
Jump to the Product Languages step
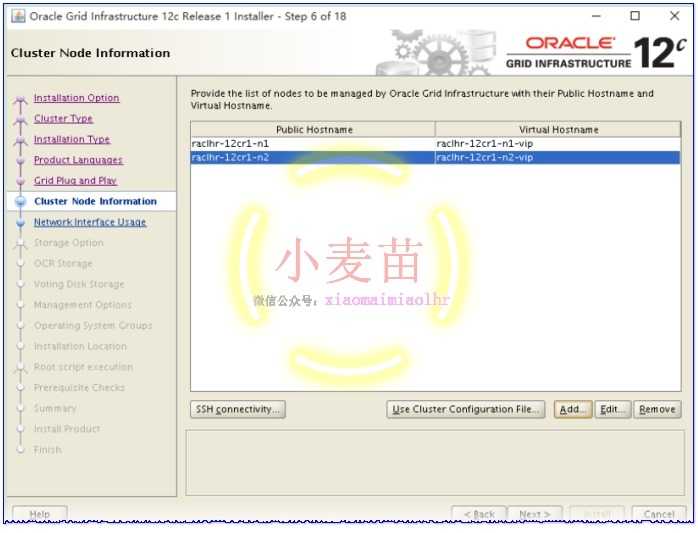pos(78,160)
